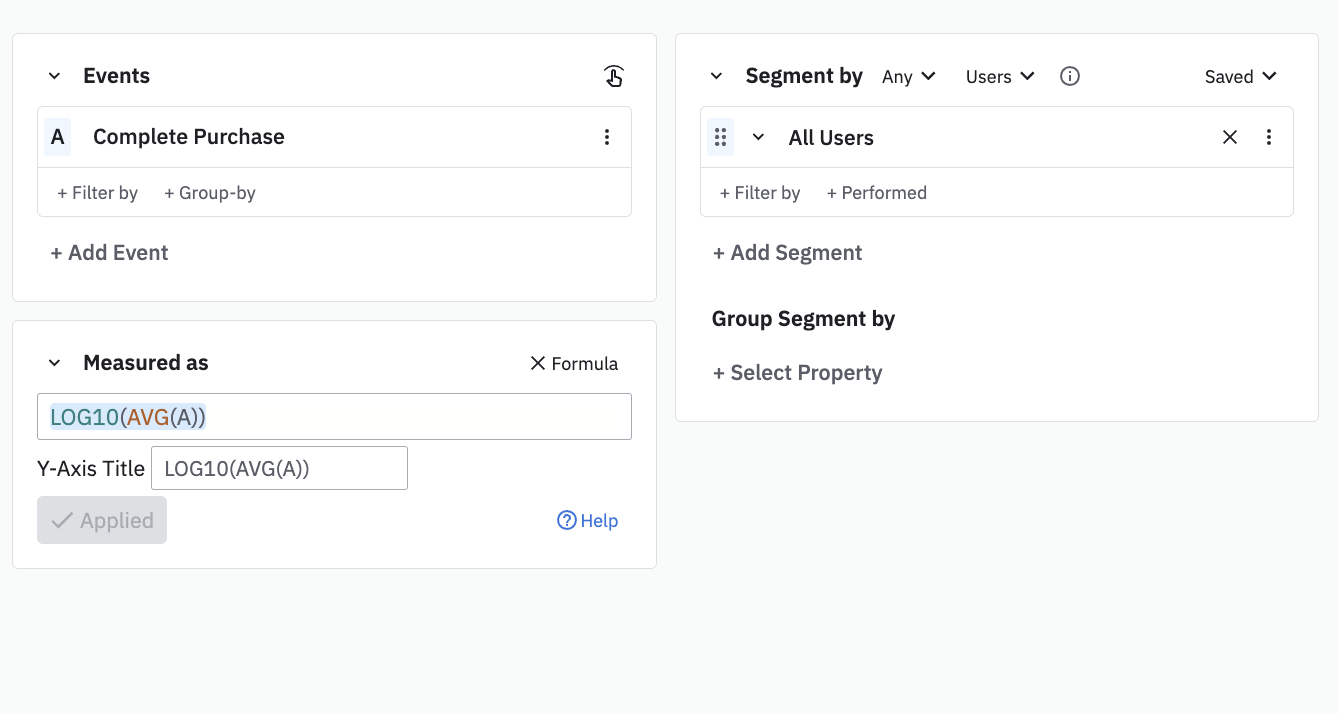Open the Users dropdown

tap(999, 76)
